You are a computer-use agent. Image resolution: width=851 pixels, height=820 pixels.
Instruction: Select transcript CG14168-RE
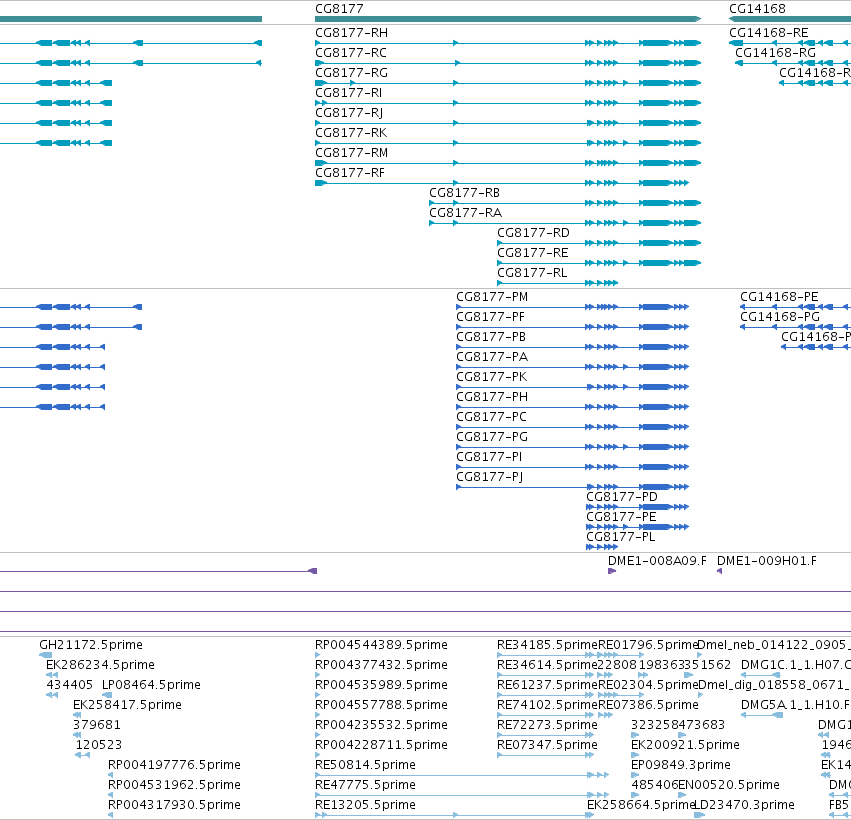point(769,33)
